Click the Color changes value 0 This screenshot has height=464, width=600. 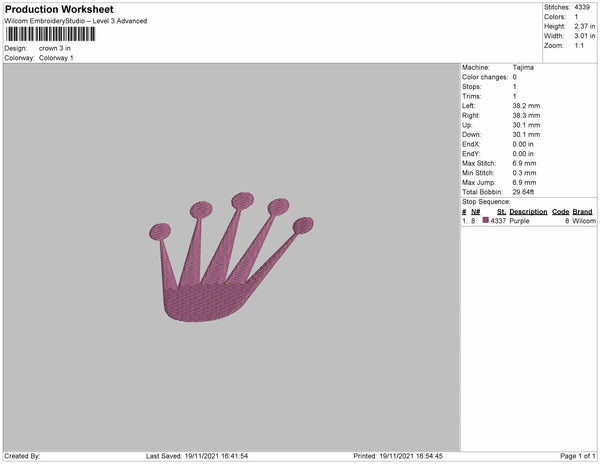click(515, 77)
